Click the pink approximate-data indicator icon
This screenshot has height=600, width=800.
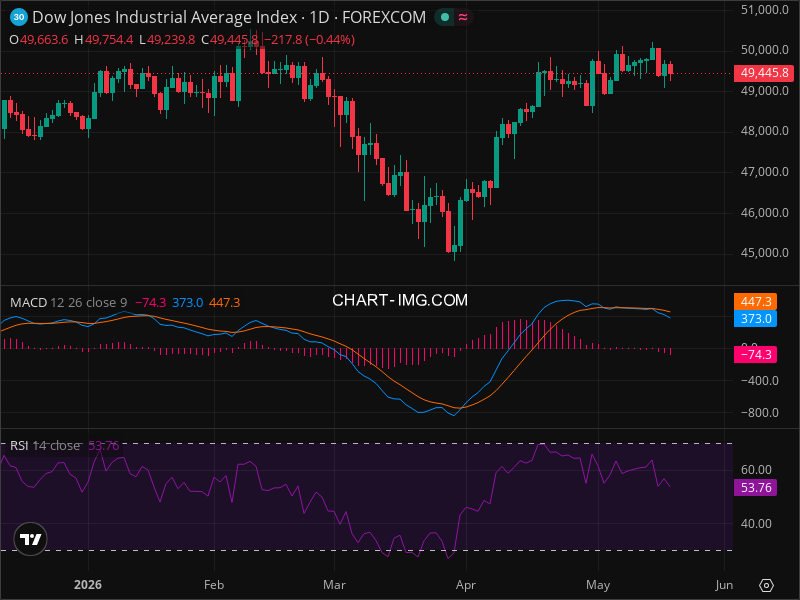[463, 17]
